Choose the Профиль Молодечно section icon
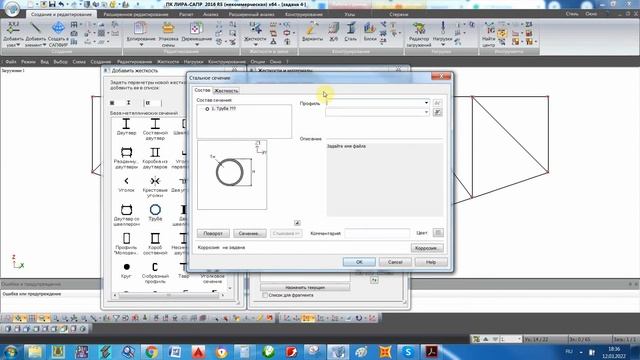The image size is (640, 360). [x=126, y=238]
